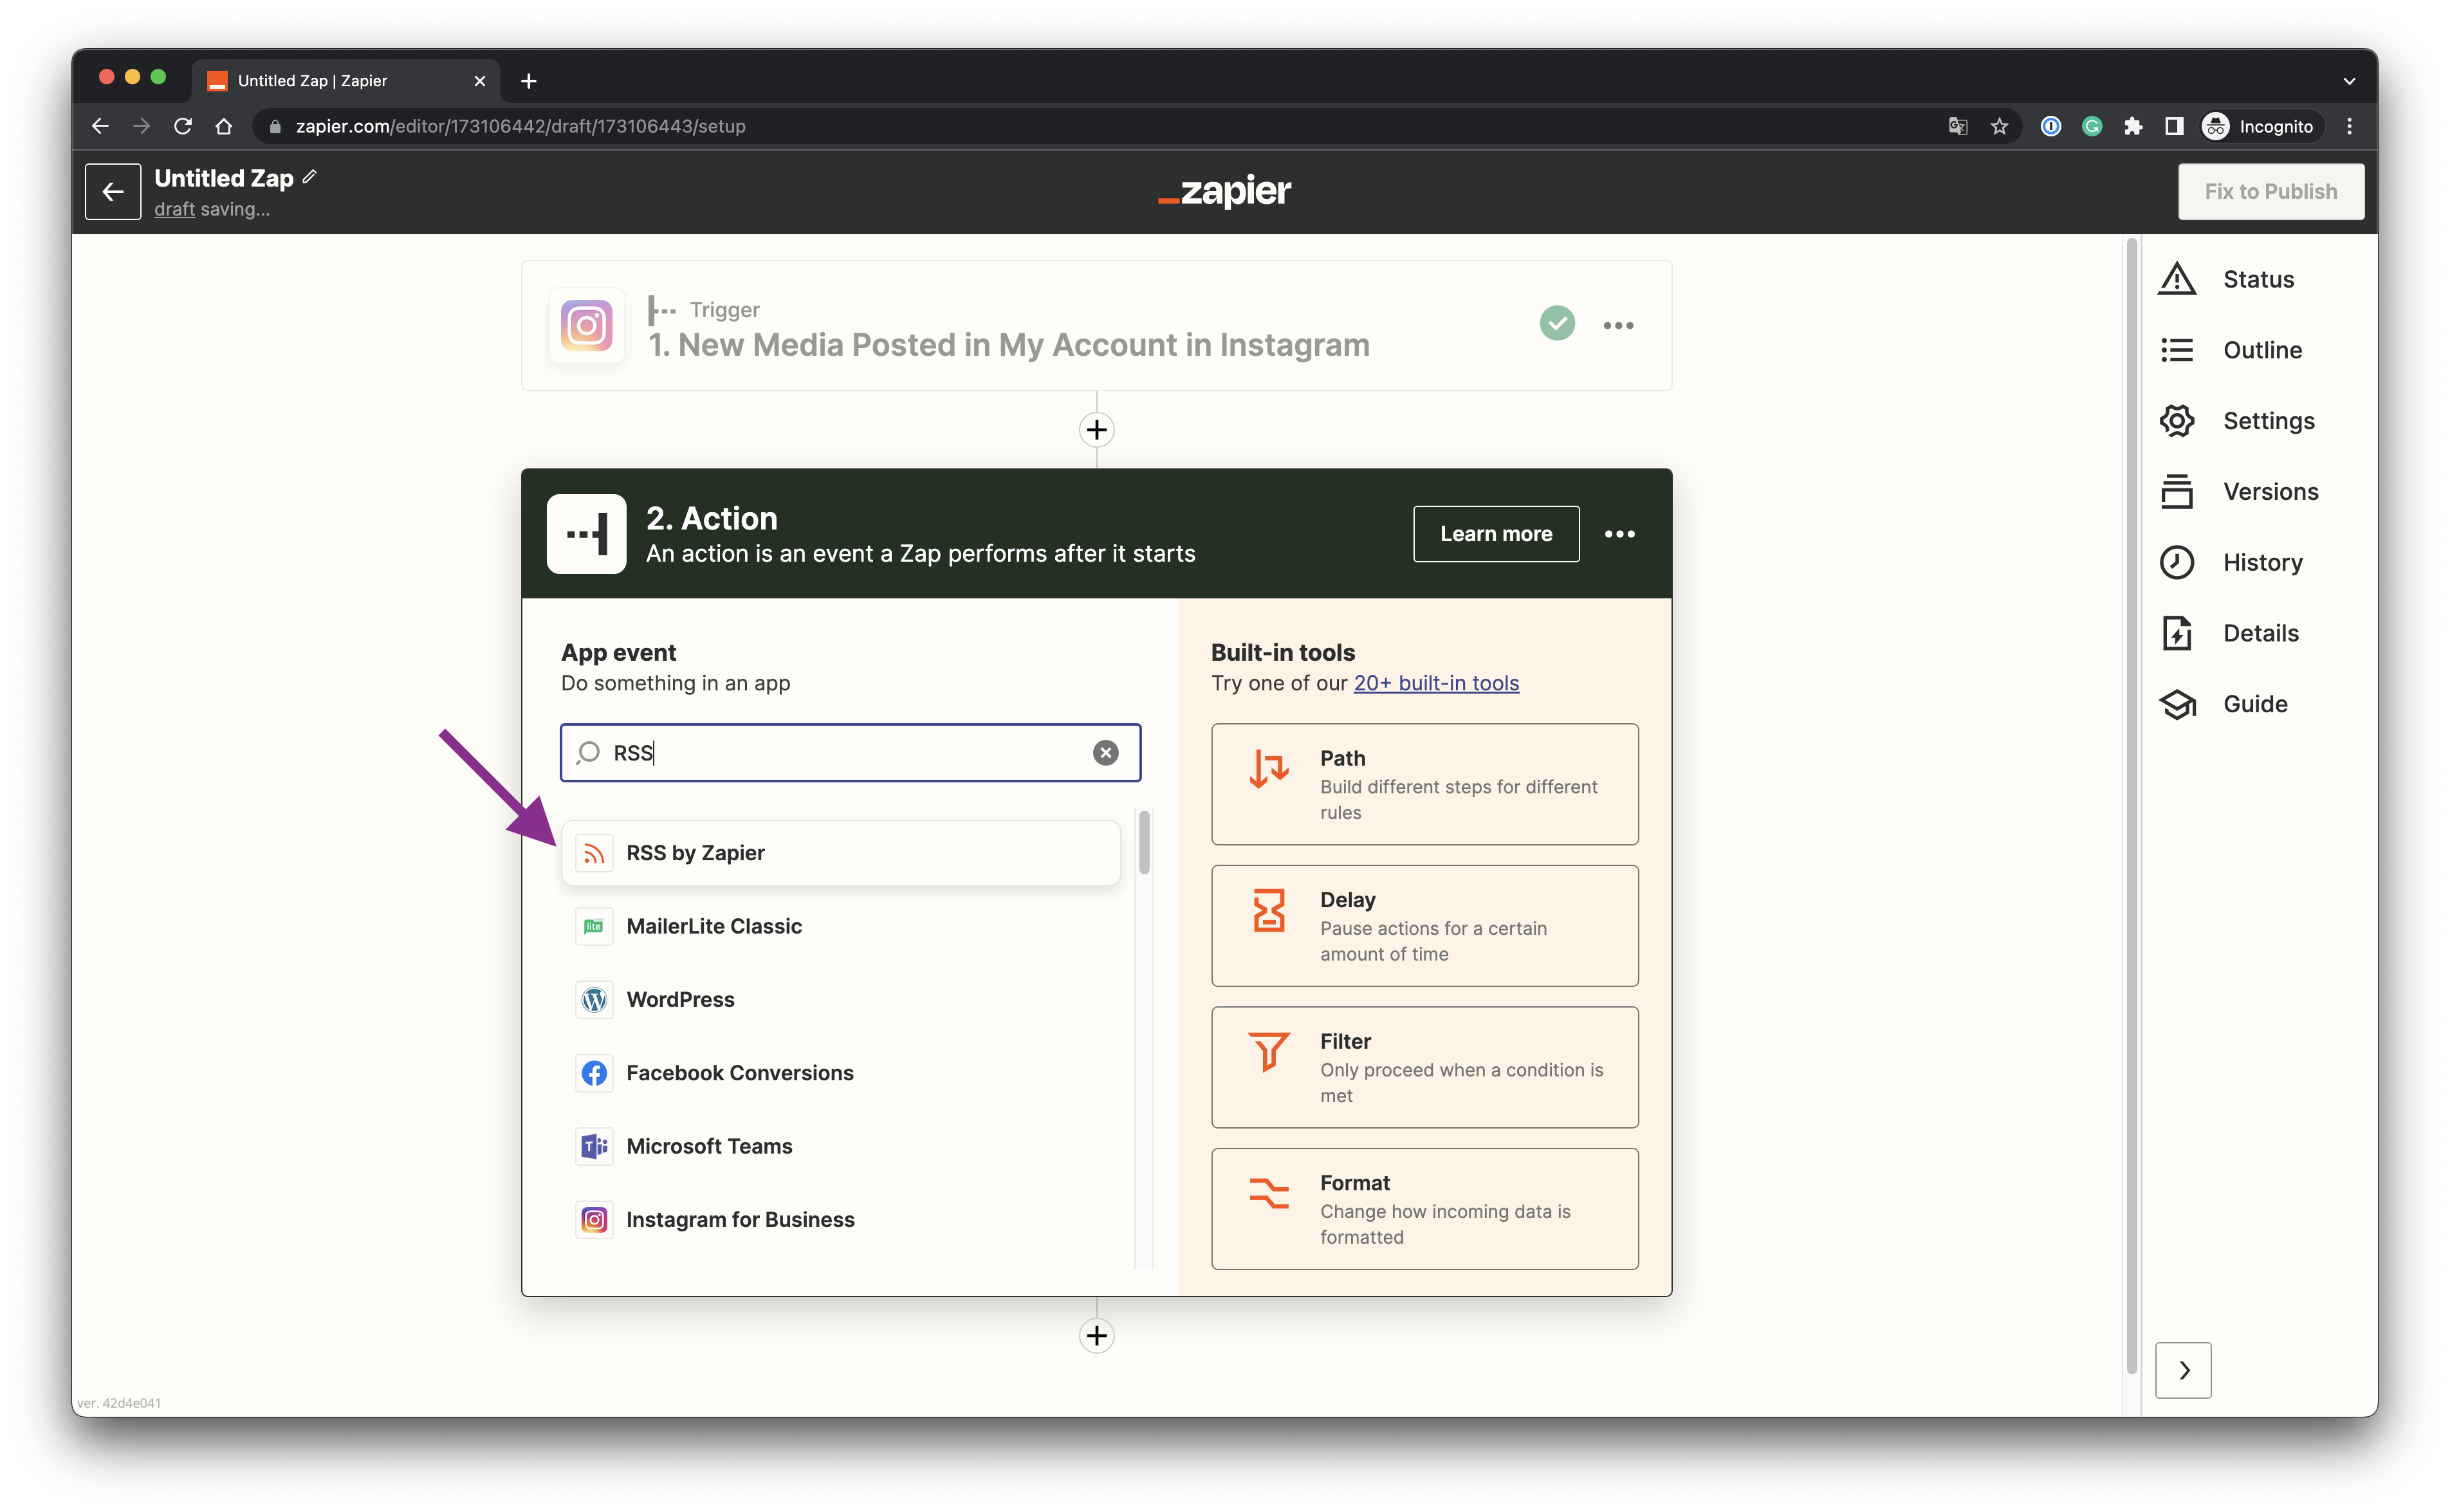Click the app results scrollbar
Viewport: 2450px width, 1512px height.
[1144, 843]
